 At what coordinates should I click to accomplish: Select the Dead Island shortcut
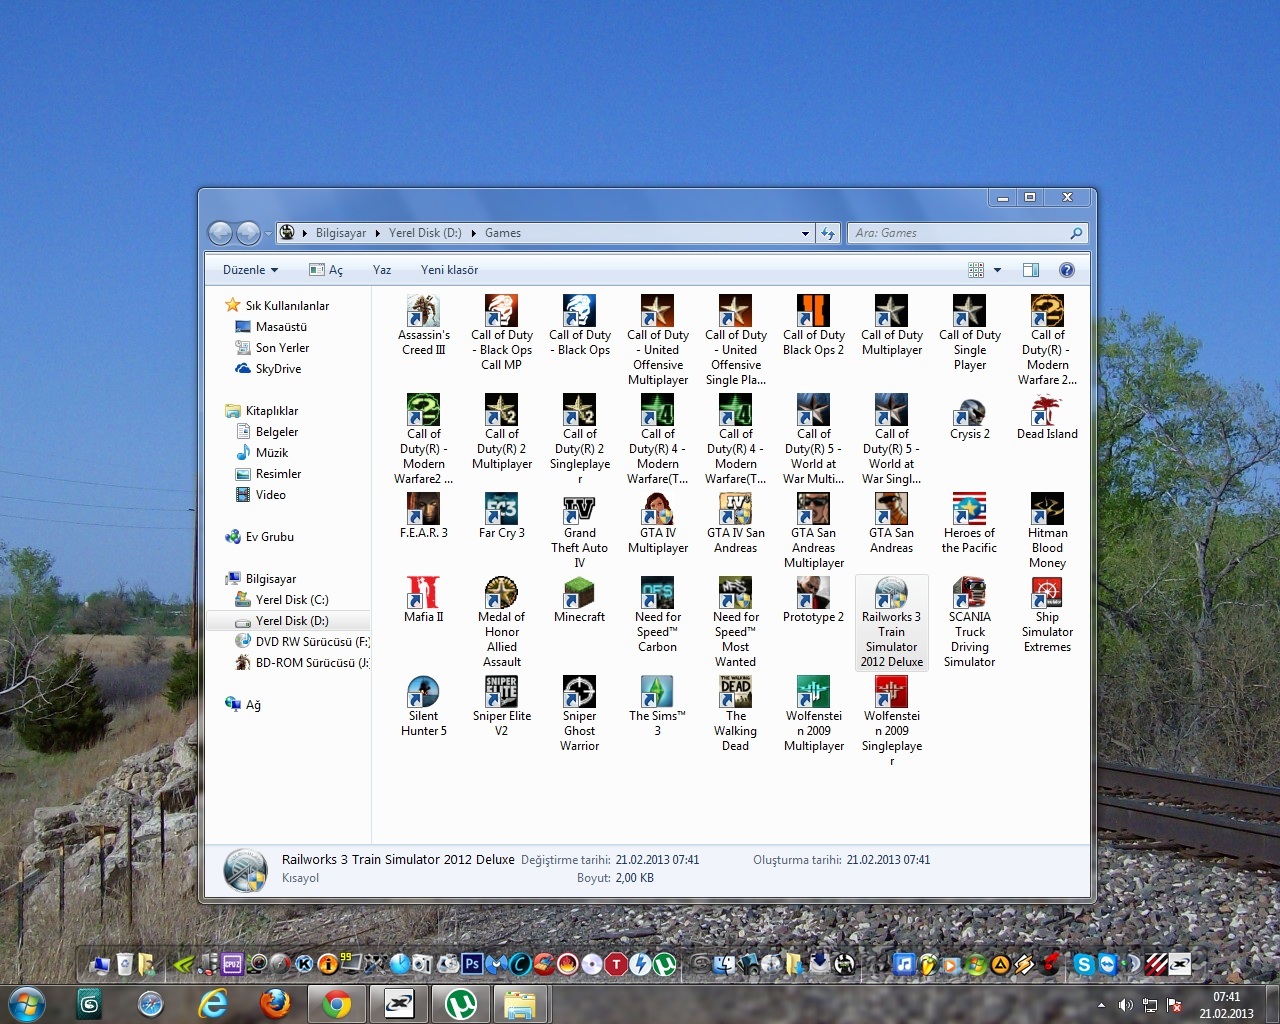click(x=1047, y=417)
